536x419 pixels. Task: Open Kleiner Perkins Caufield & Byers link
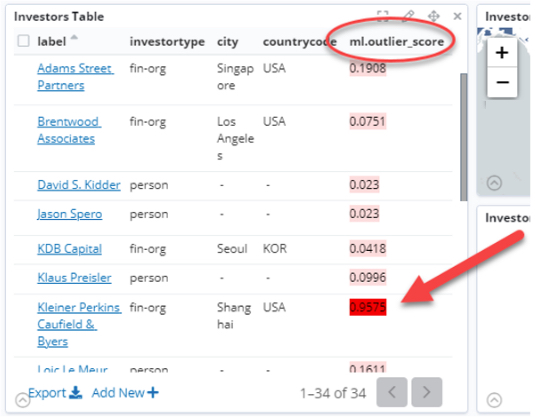tap(79, 324)
